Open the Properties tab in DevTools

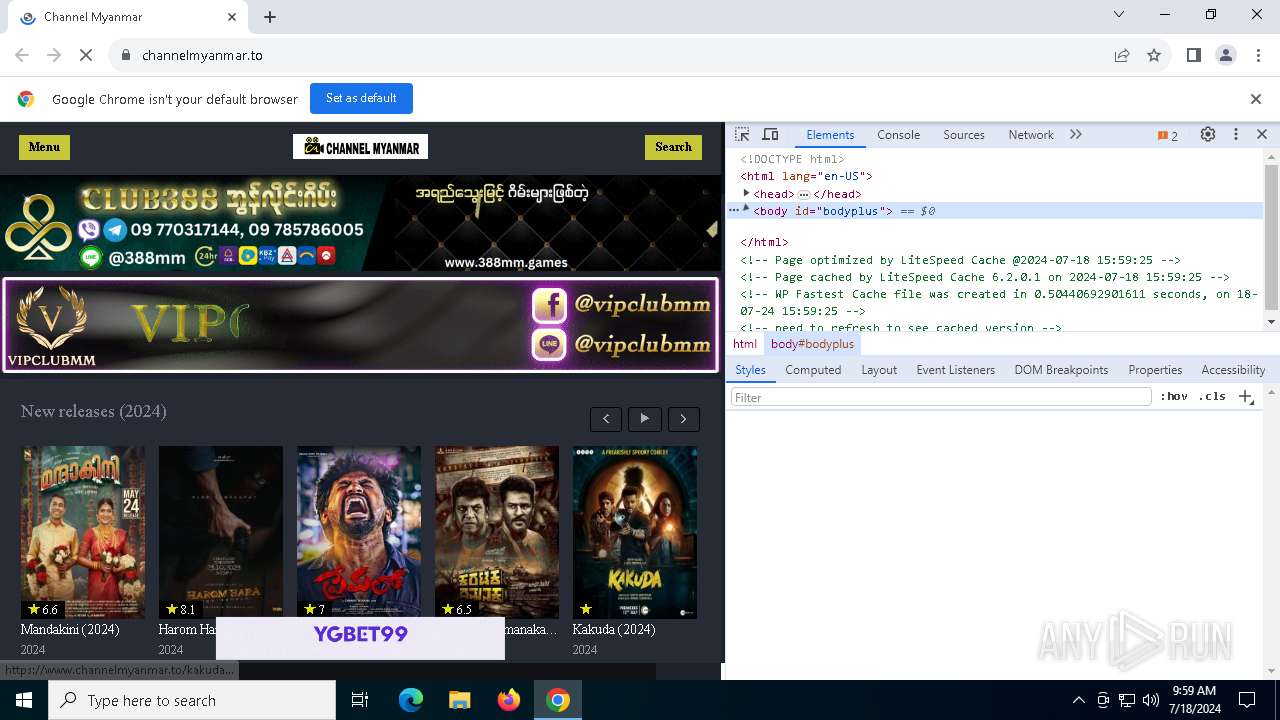[x=1155, y=370]
